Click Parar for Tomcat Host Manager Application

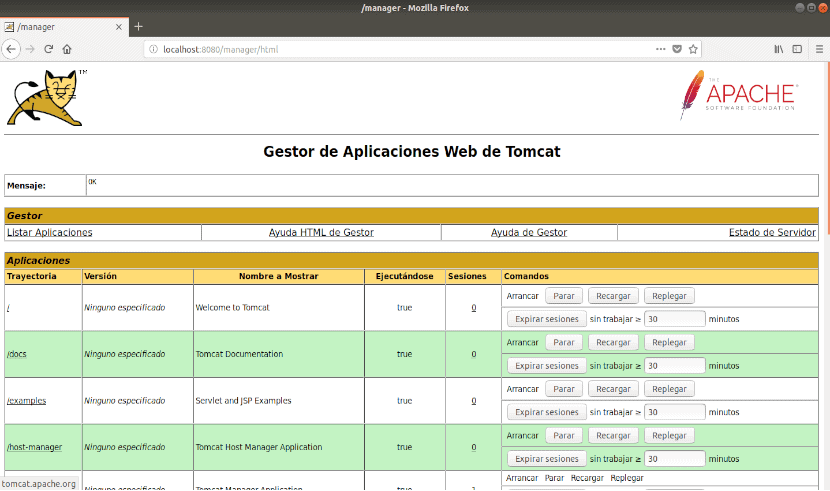pyautogui.click(x=564, y=435)
